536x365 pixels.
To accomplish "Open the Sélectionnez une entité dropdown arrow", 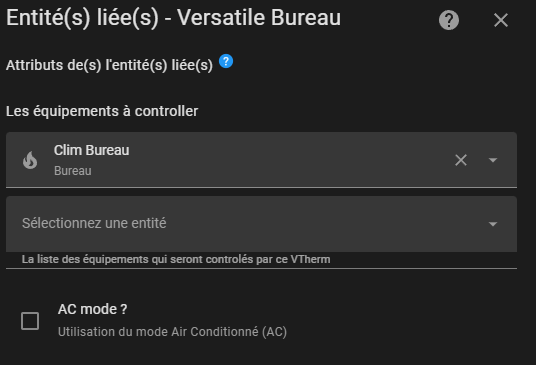I will coord(493,224).
